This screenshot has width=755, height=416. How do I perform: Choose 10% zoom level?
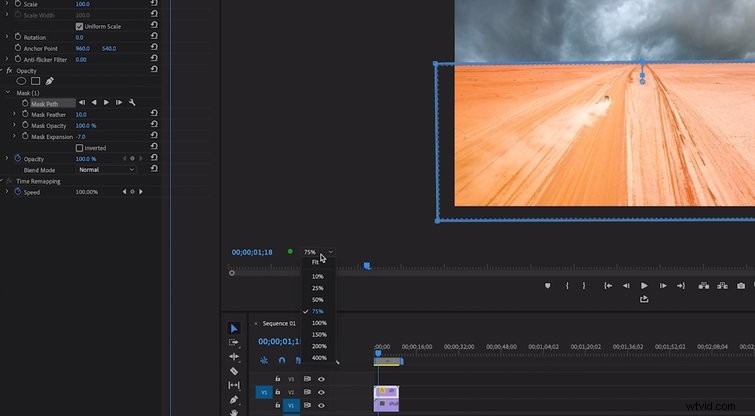point(317,276)
